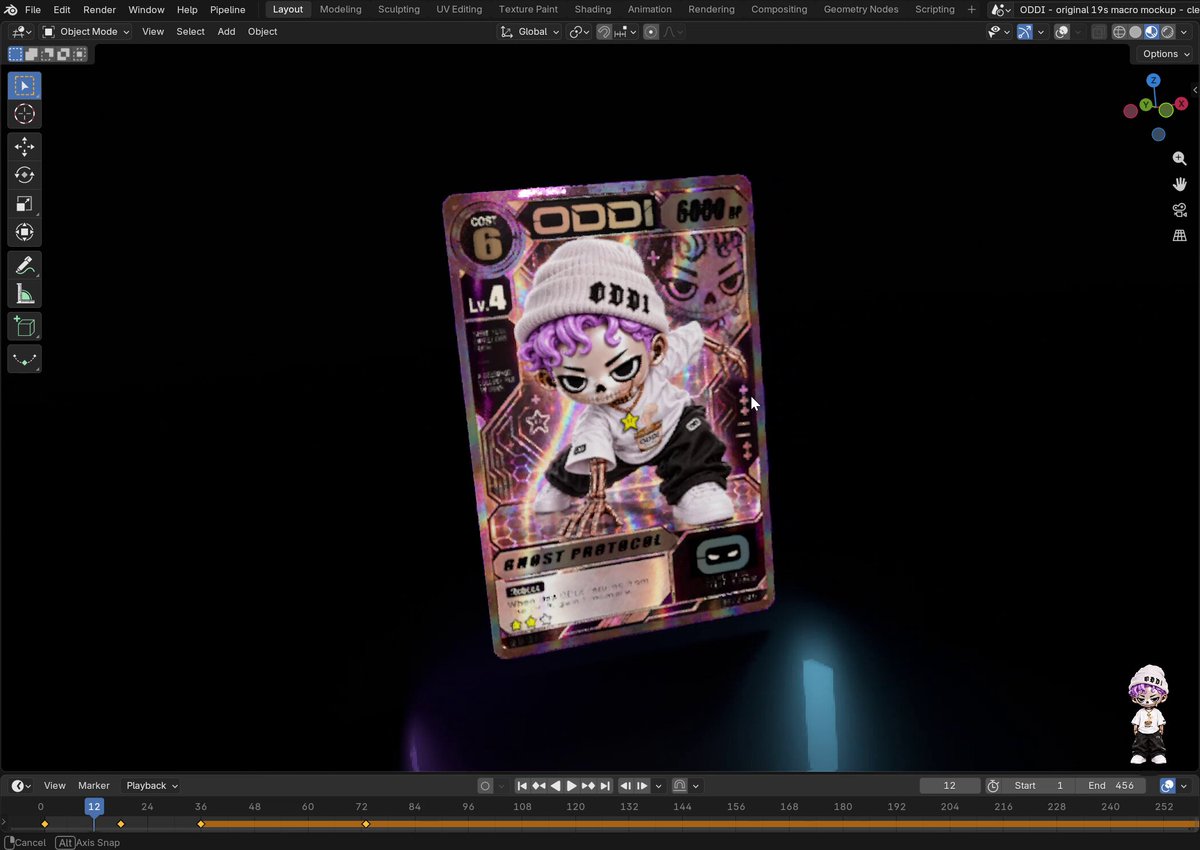Activate the Move tool
Image resolution: width=1200 pixels, height=850 pixels.
25,147
